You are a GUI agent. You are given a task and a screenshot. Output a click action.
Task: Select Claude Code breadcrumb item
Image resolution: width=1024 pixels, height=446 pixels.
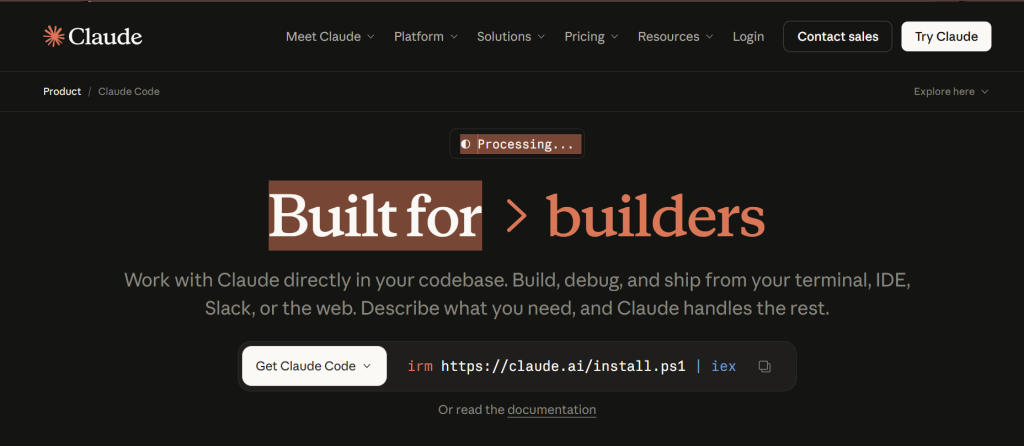[x=129, y=92]
